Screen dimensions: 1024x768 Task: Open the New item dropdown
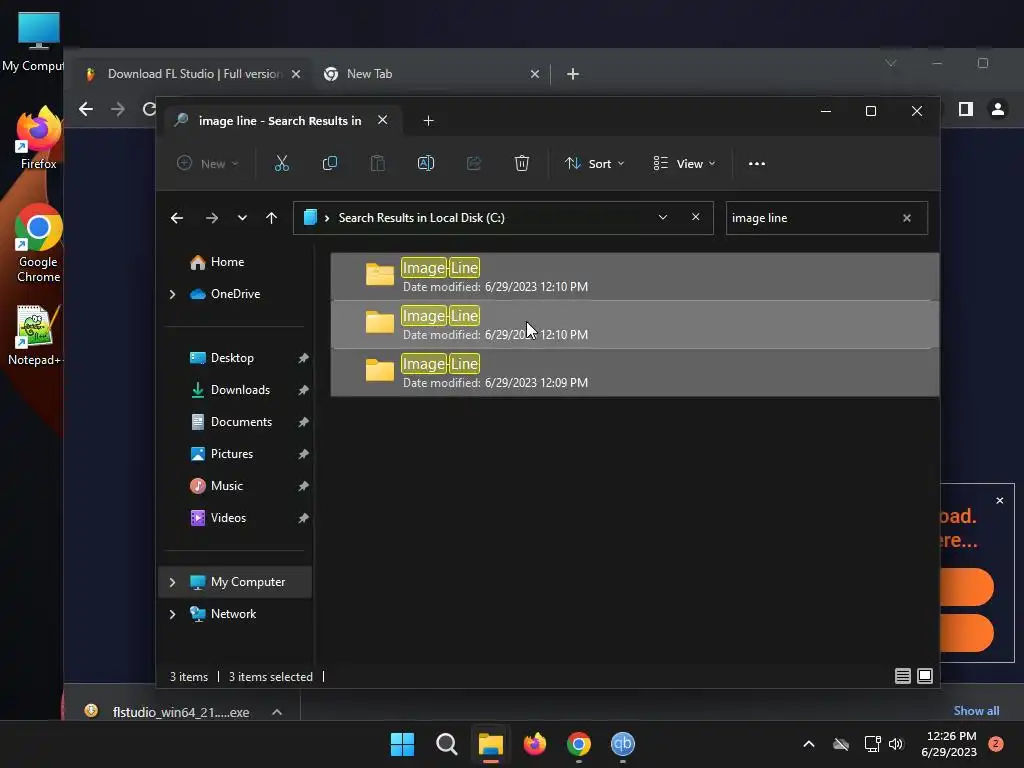point(208,164)
